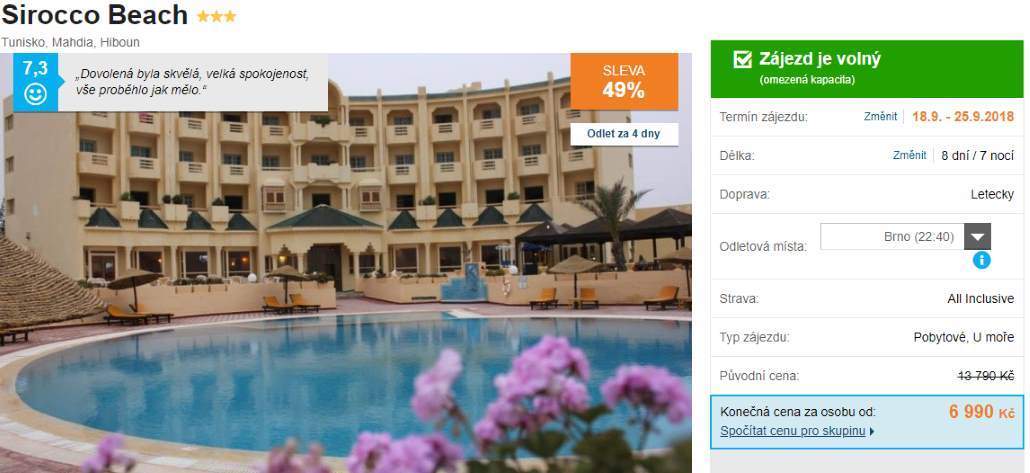Click the arrow after Spočítat cenu pro skupinu

[872, 432]
